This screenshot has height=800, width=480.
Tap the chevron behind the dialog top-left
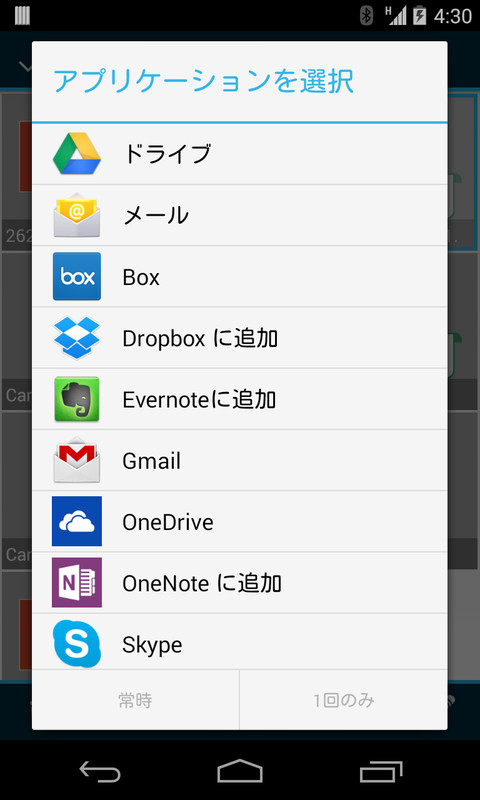point(24,66)
